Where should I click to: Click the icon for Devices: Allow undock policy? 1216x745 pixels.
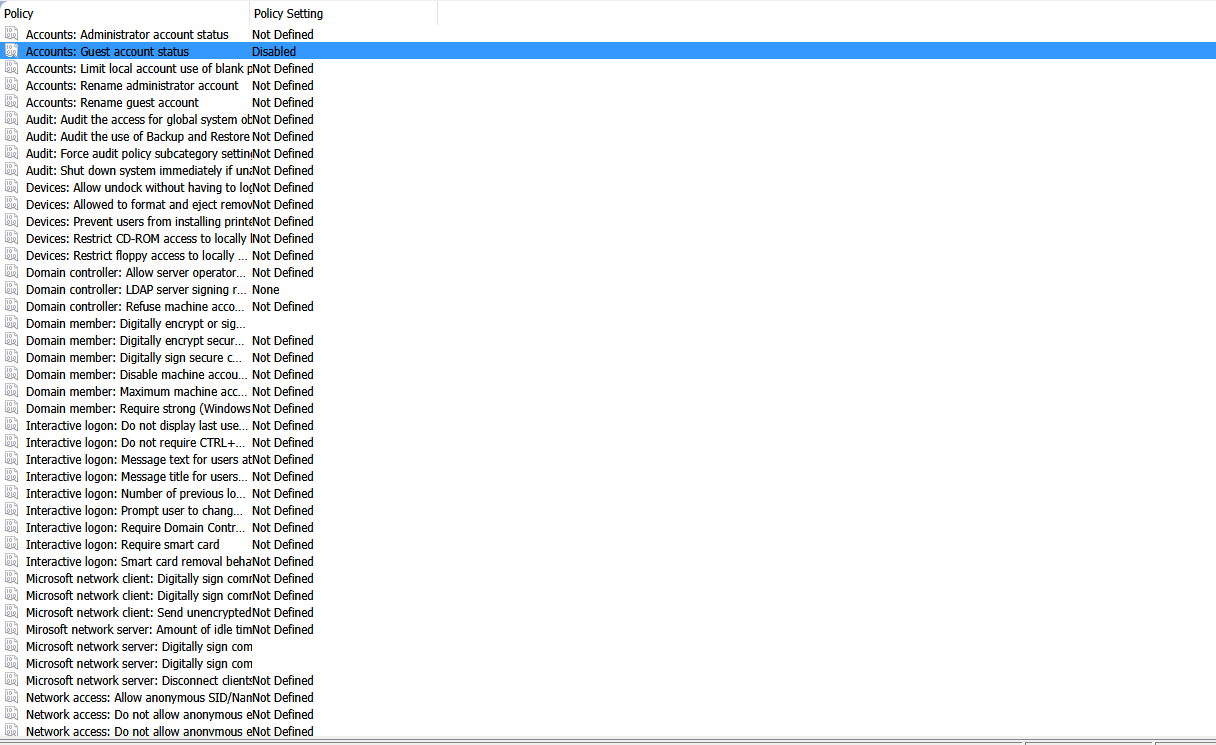coord(11,187)
